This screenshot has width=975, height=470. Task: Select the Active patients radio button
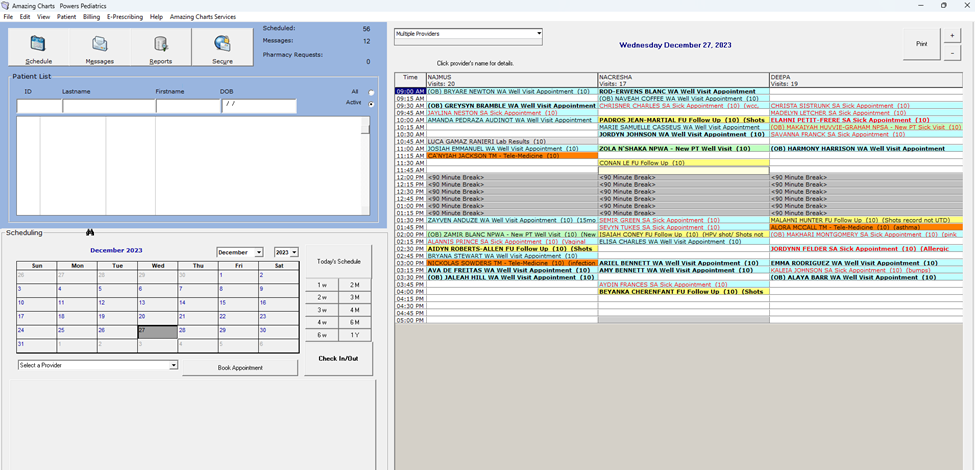[372, 103]
